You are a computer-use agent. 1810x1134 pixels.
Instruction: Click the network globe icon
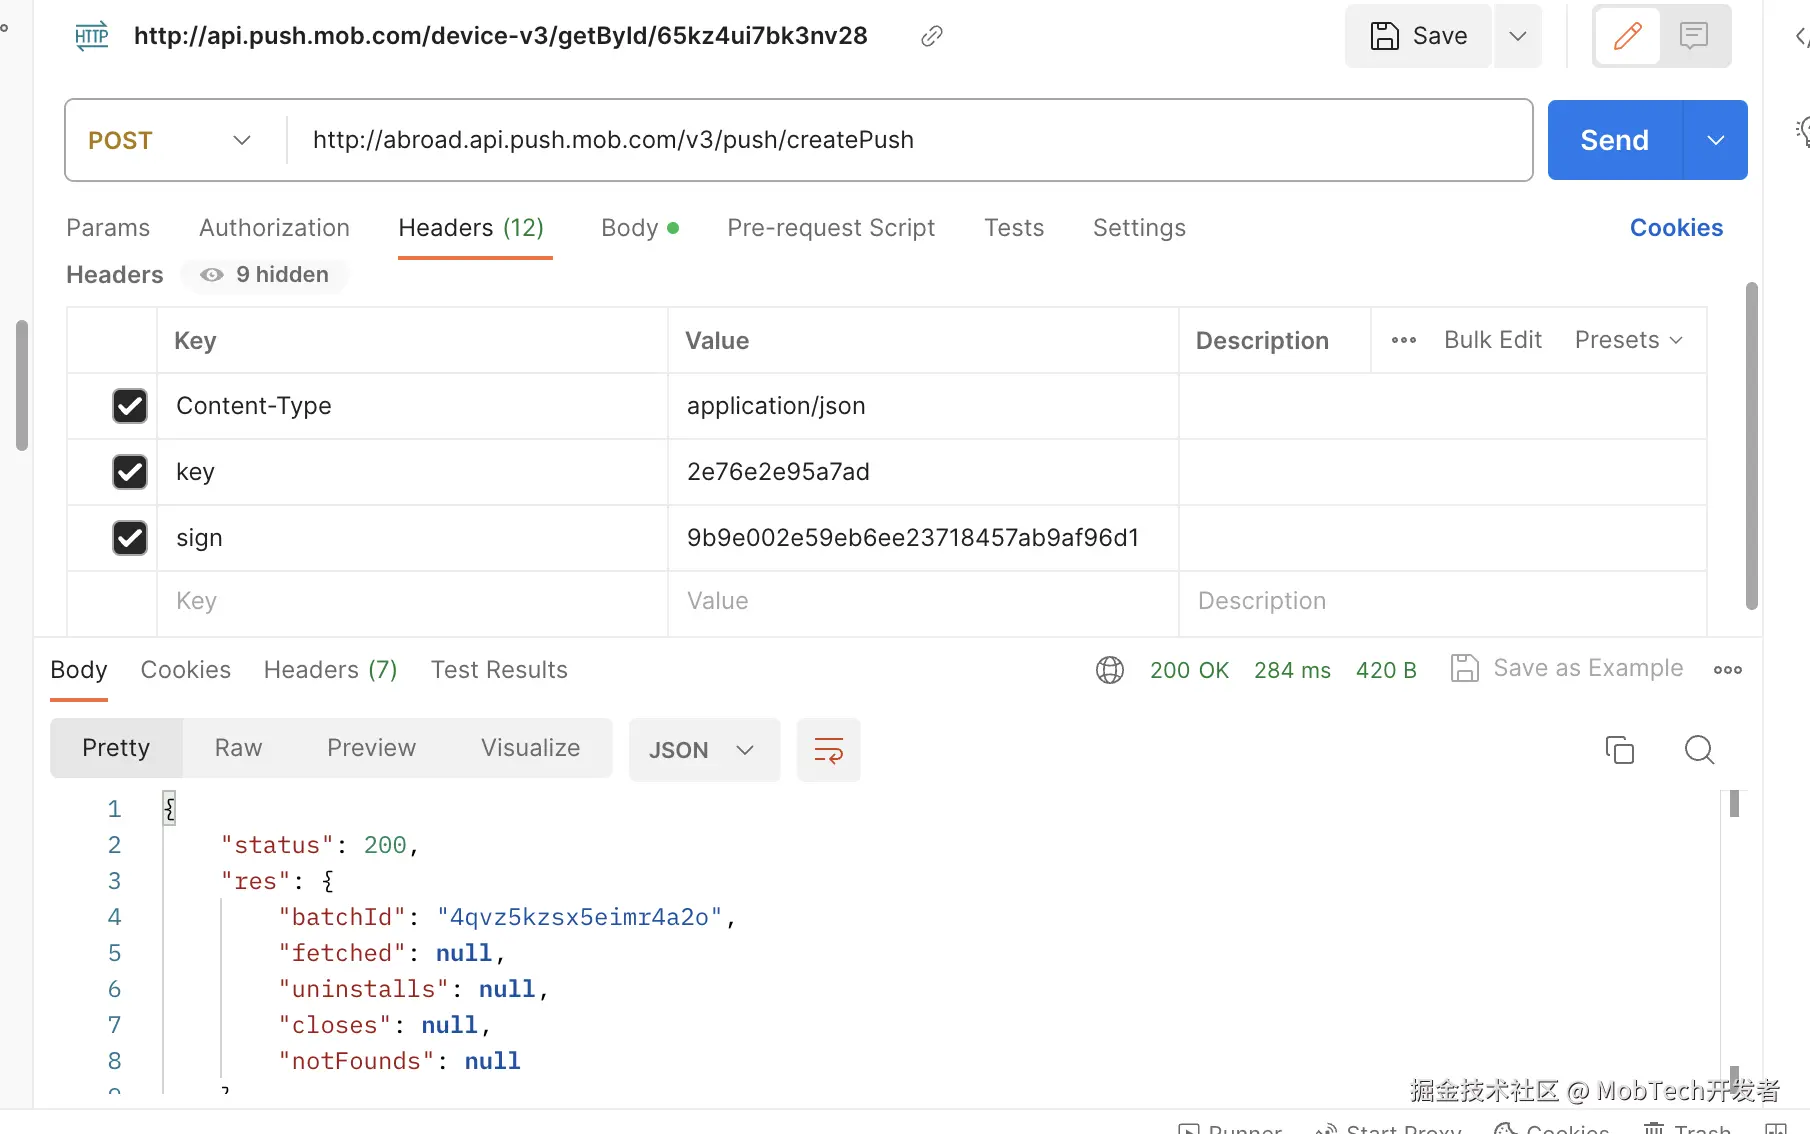click(x=1109, y=670)
